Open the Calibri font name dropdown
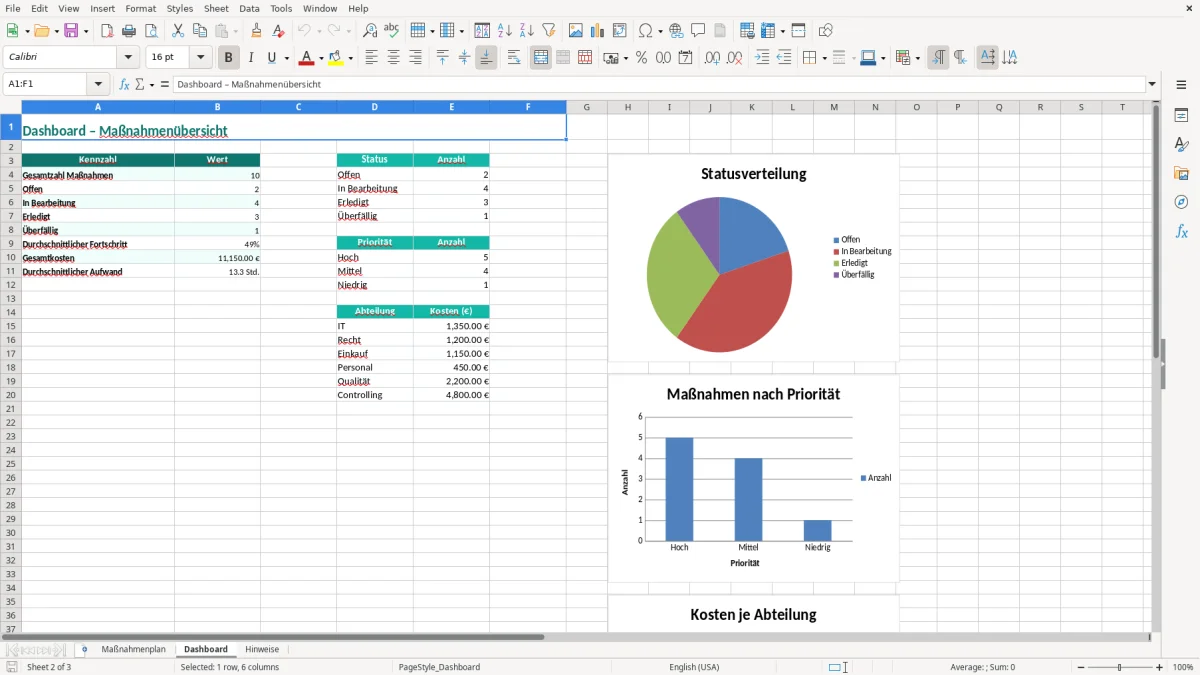Screen dimensions: 1200x675 point(128,58)
